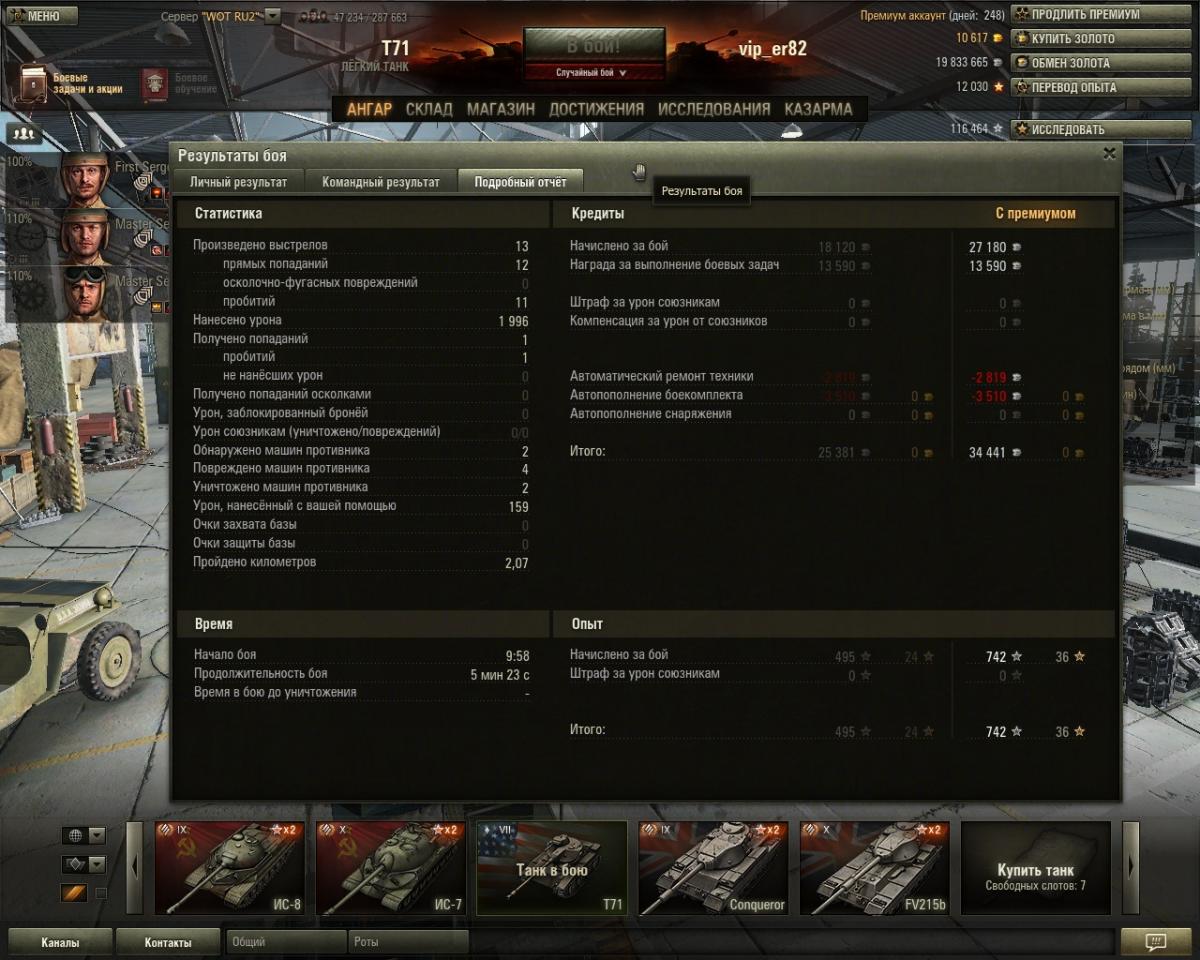Image resolution: width=1200 pixels, height=960 pixels.
Task: Click Начислено за бой experience value 742
Action: pos(995,657)
